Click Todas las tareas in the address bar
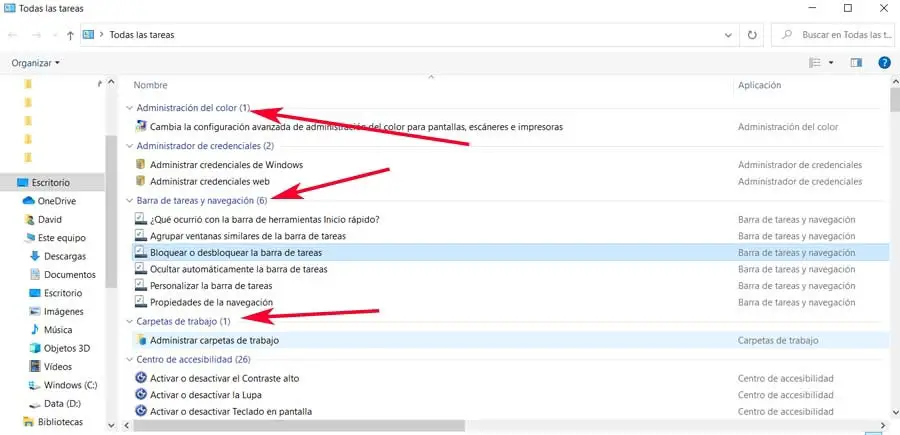Image resolution: width=900 pixels, height=435 pixels. point(142,35)
